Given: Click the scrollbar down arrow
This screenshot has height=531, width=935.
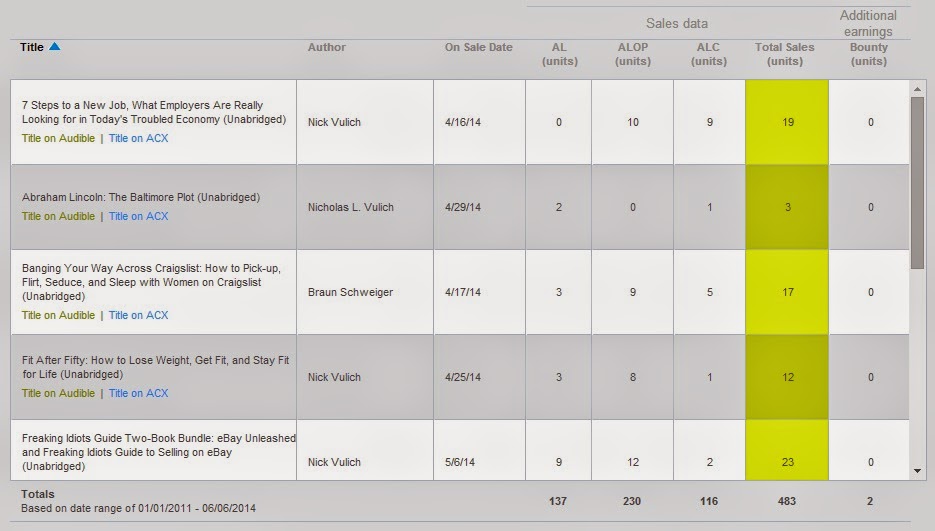Looking at the screenshot, I should pyautogui.click(x=917, y=470).
